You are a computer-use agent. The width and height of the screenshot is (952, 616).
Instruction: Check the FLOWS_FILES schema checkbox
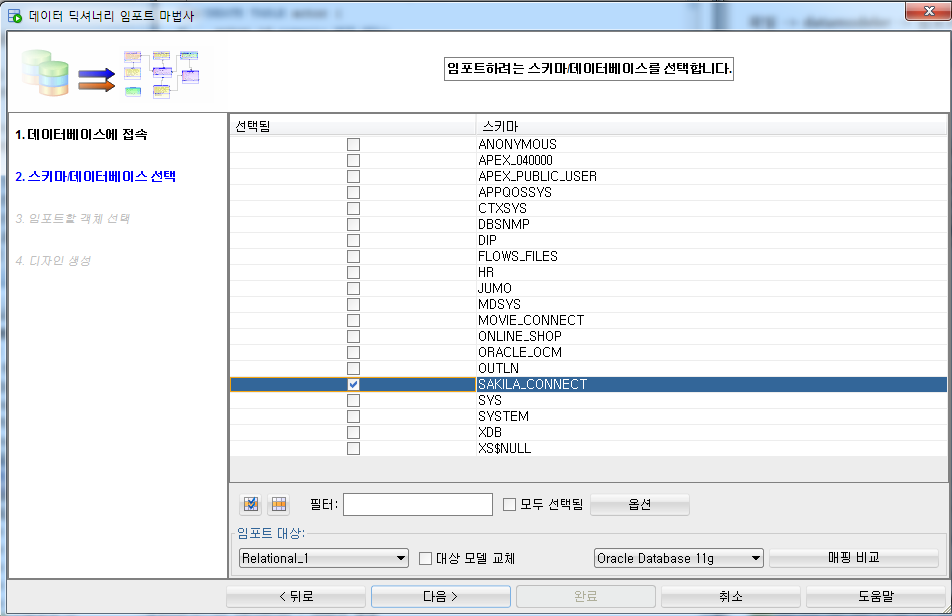(x=353, y=257)
